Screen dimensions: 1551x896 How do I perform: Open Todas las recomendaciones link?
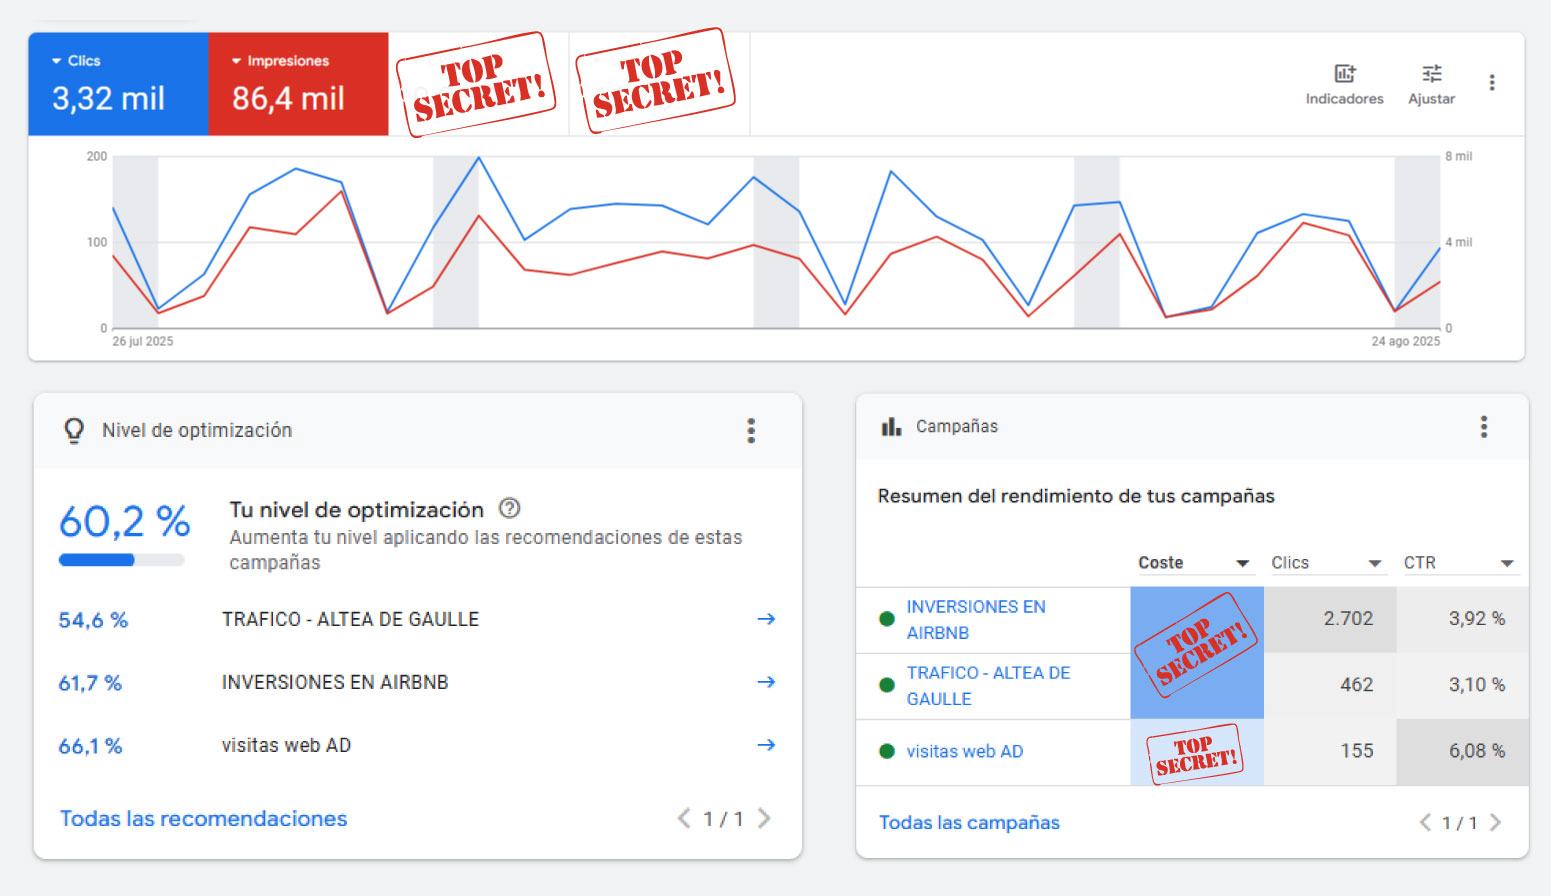pyautogui.click(x=203, y=819)
